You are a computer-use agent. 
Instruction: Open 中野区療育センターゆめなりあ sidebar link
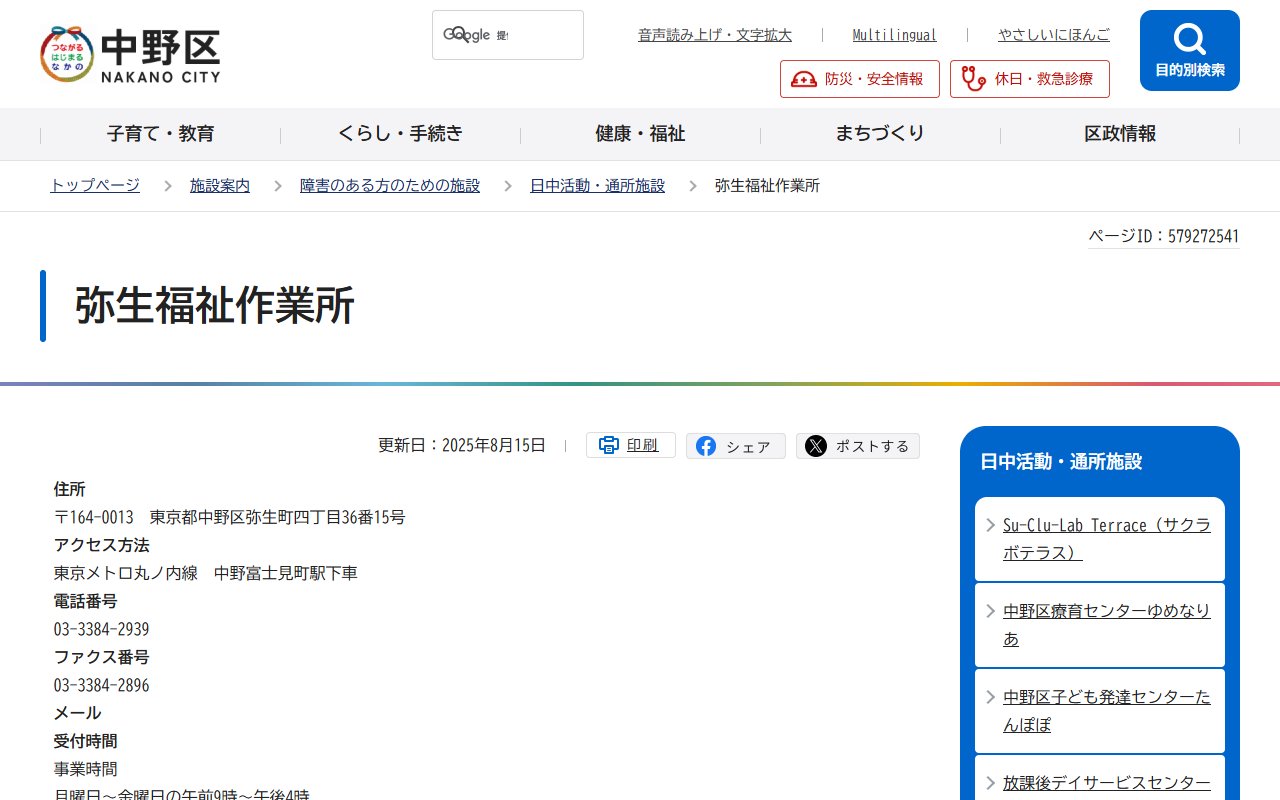point(1100,625)
